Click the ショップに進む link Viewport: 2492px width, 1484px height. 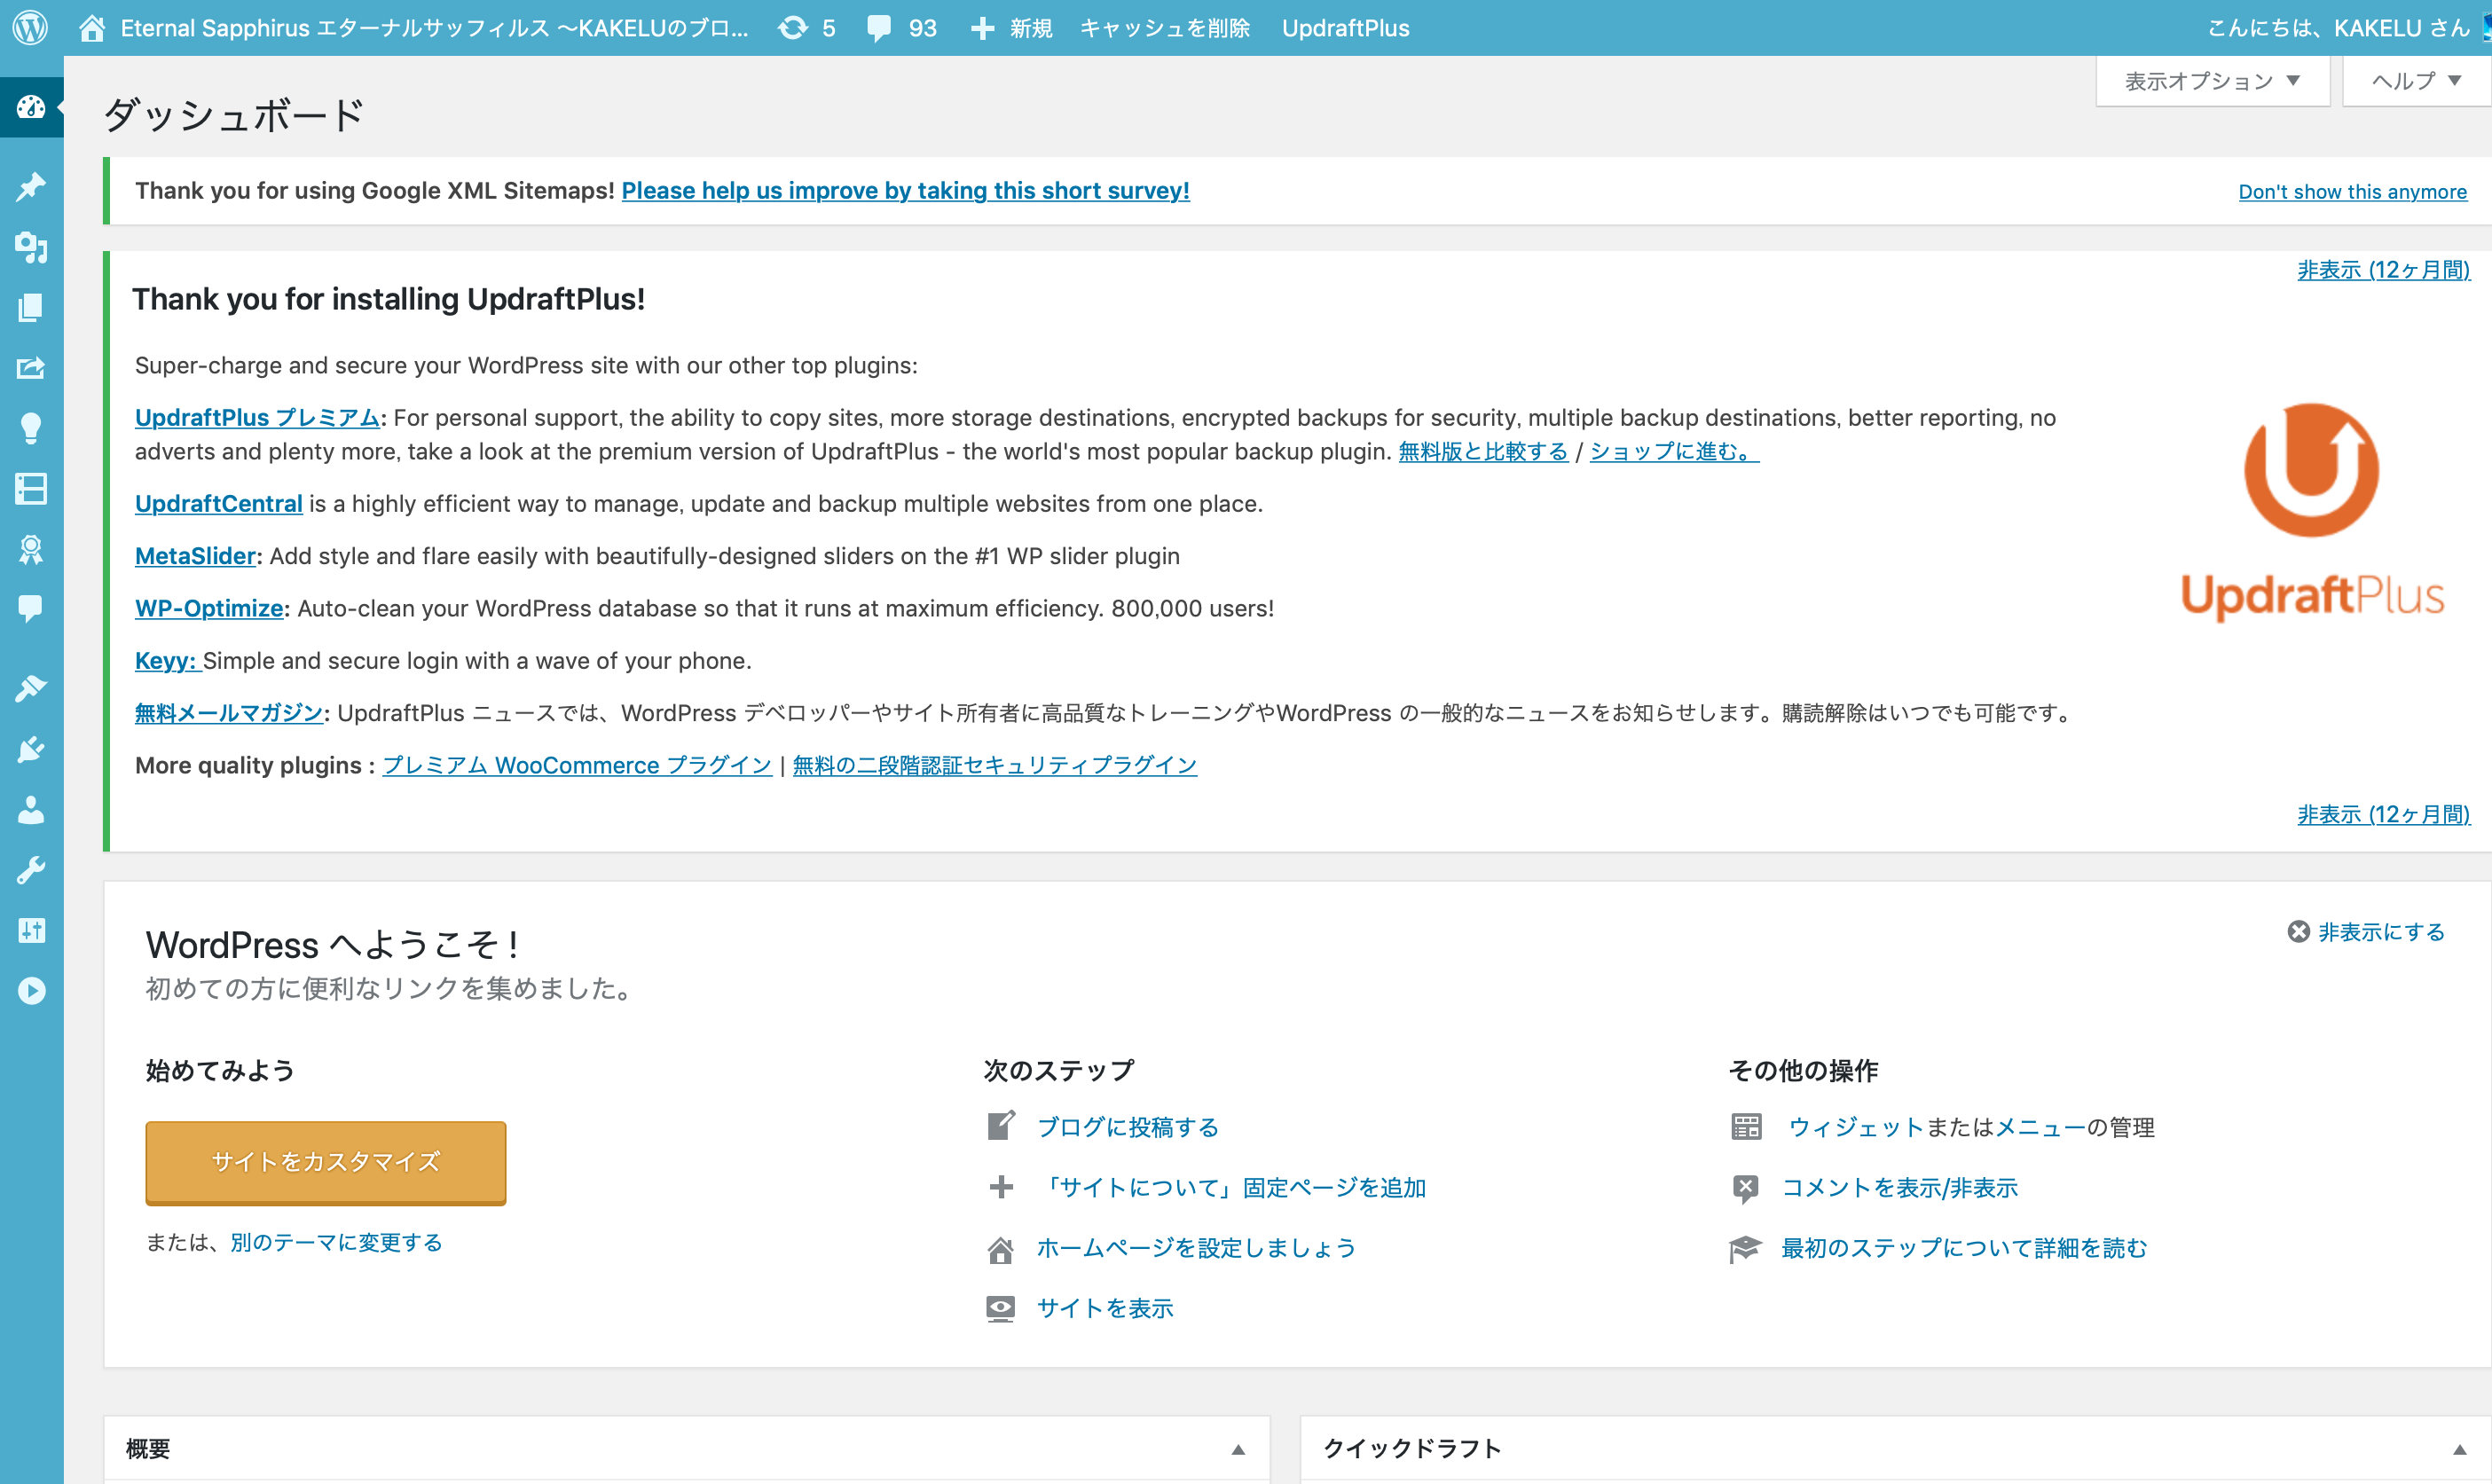coord(1674,451)
